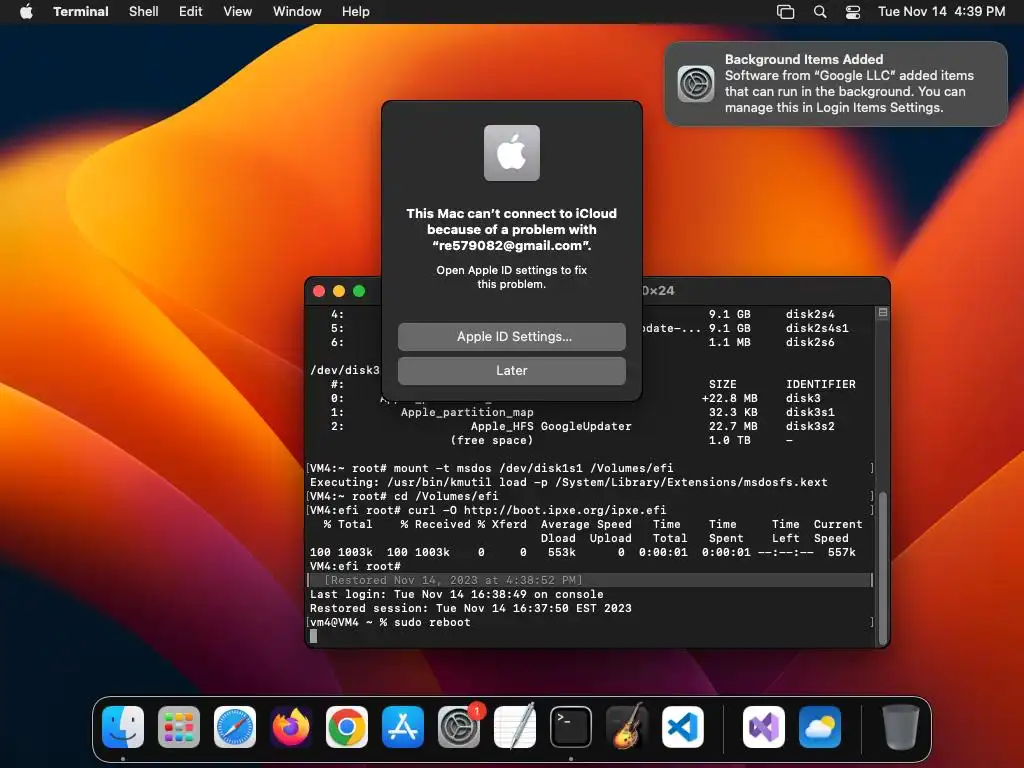Click the Restored Nov 14 session marker line

590,580
